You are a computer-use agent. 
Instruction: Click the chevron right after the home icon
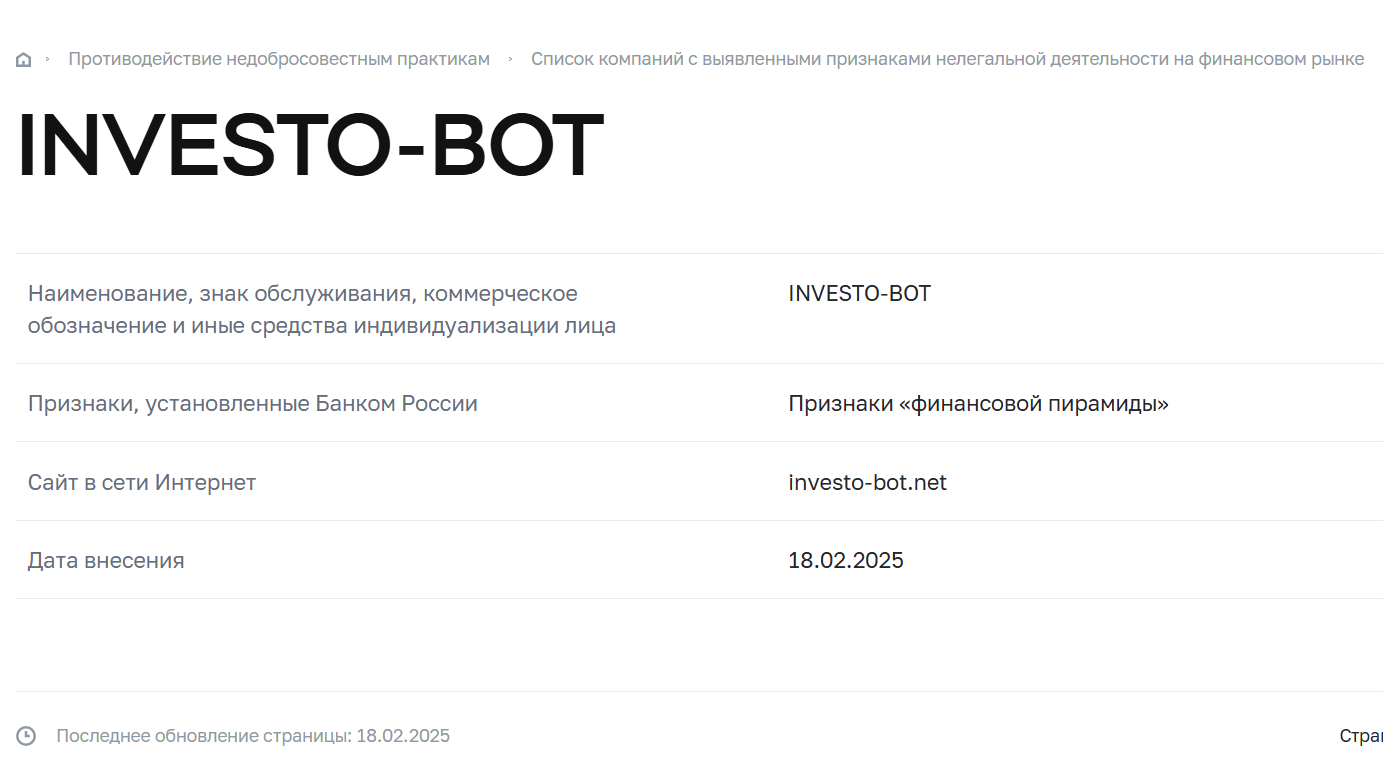48,60
